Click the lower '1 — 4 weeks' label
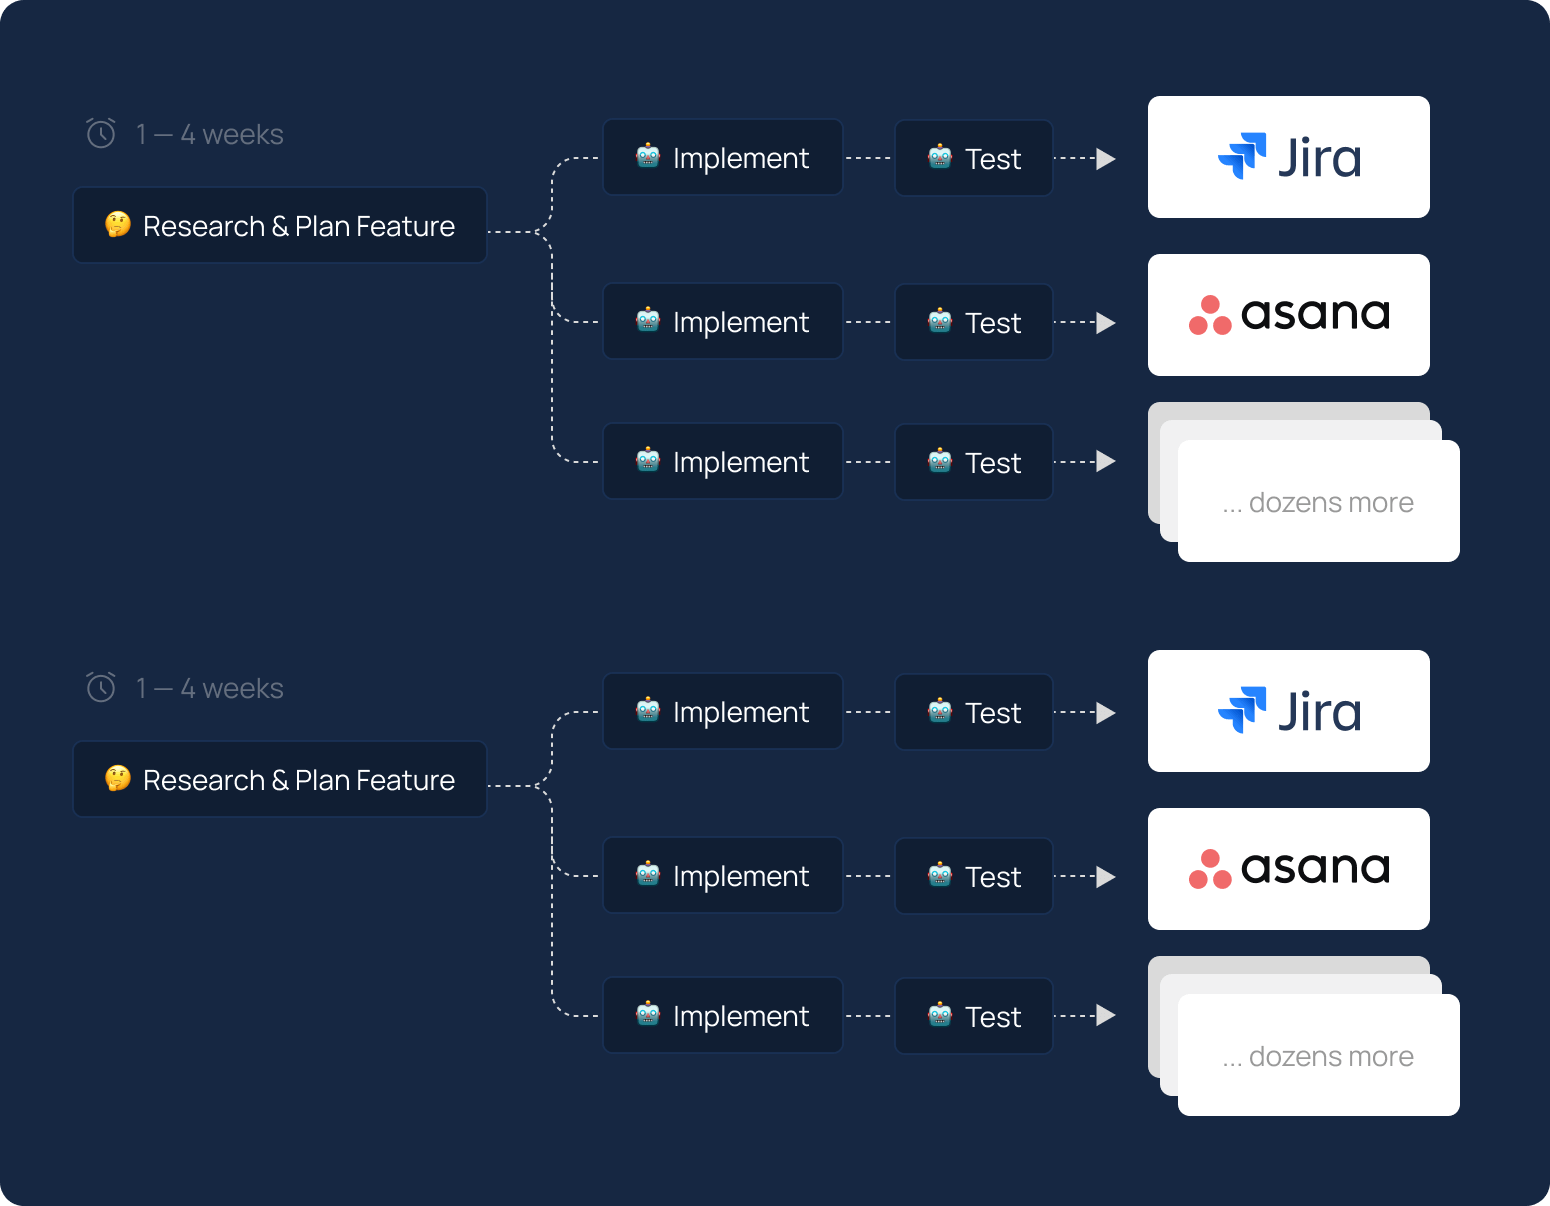The height and width of the screenshot is (1206, 1550). click(210, 688)
